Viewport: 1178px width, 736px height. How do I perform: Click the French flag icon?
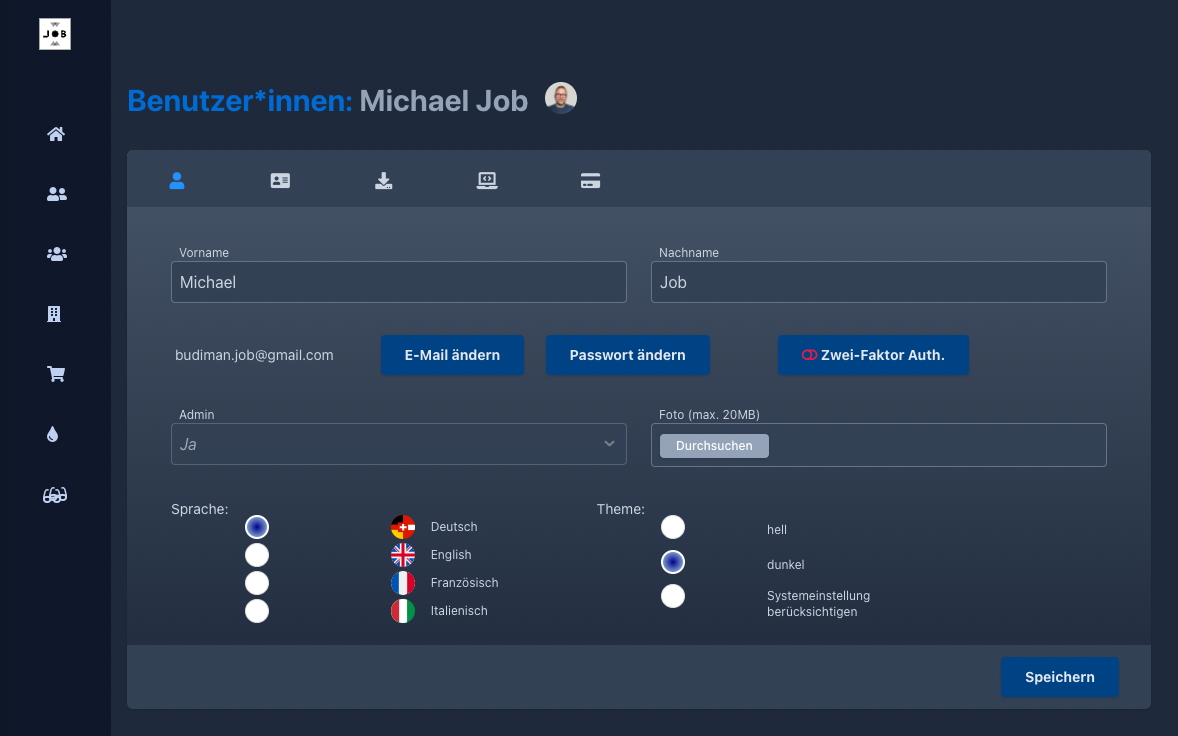[403, 583]
